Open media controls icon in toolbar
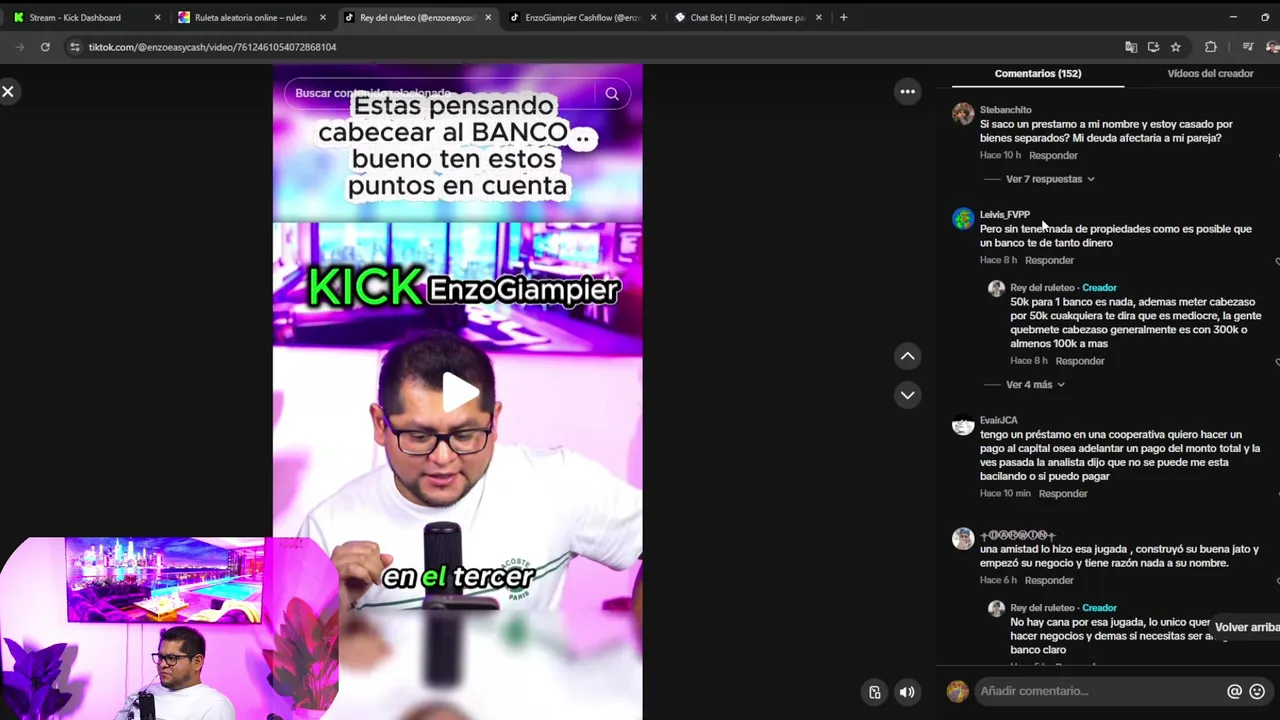This screenshot has width=1280, height=720. (x=1248, y=47)
